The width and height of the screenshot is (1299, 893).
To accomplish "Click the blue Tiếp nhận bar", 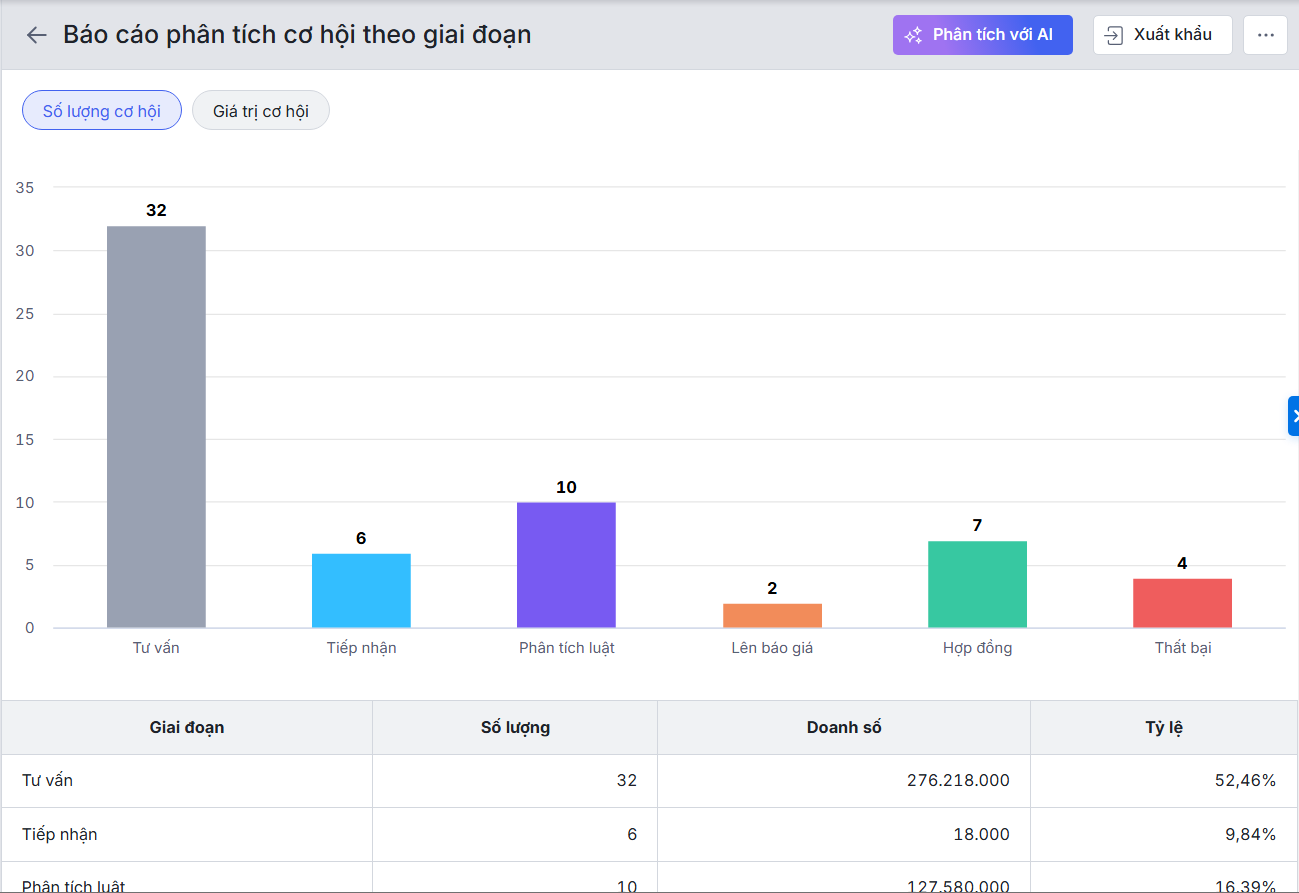I will 361,591.
